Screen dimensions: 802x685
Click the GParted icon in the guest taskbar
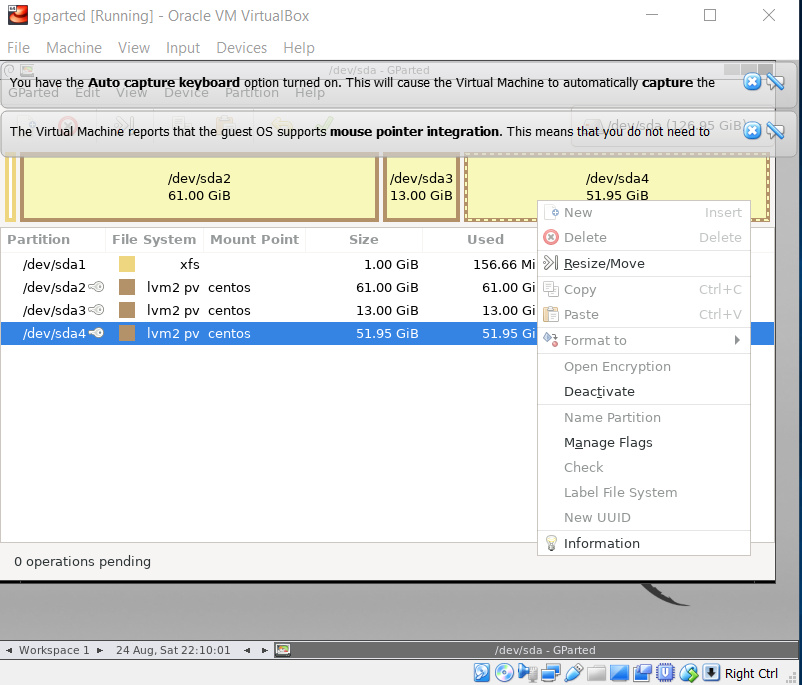click(282, 650)
